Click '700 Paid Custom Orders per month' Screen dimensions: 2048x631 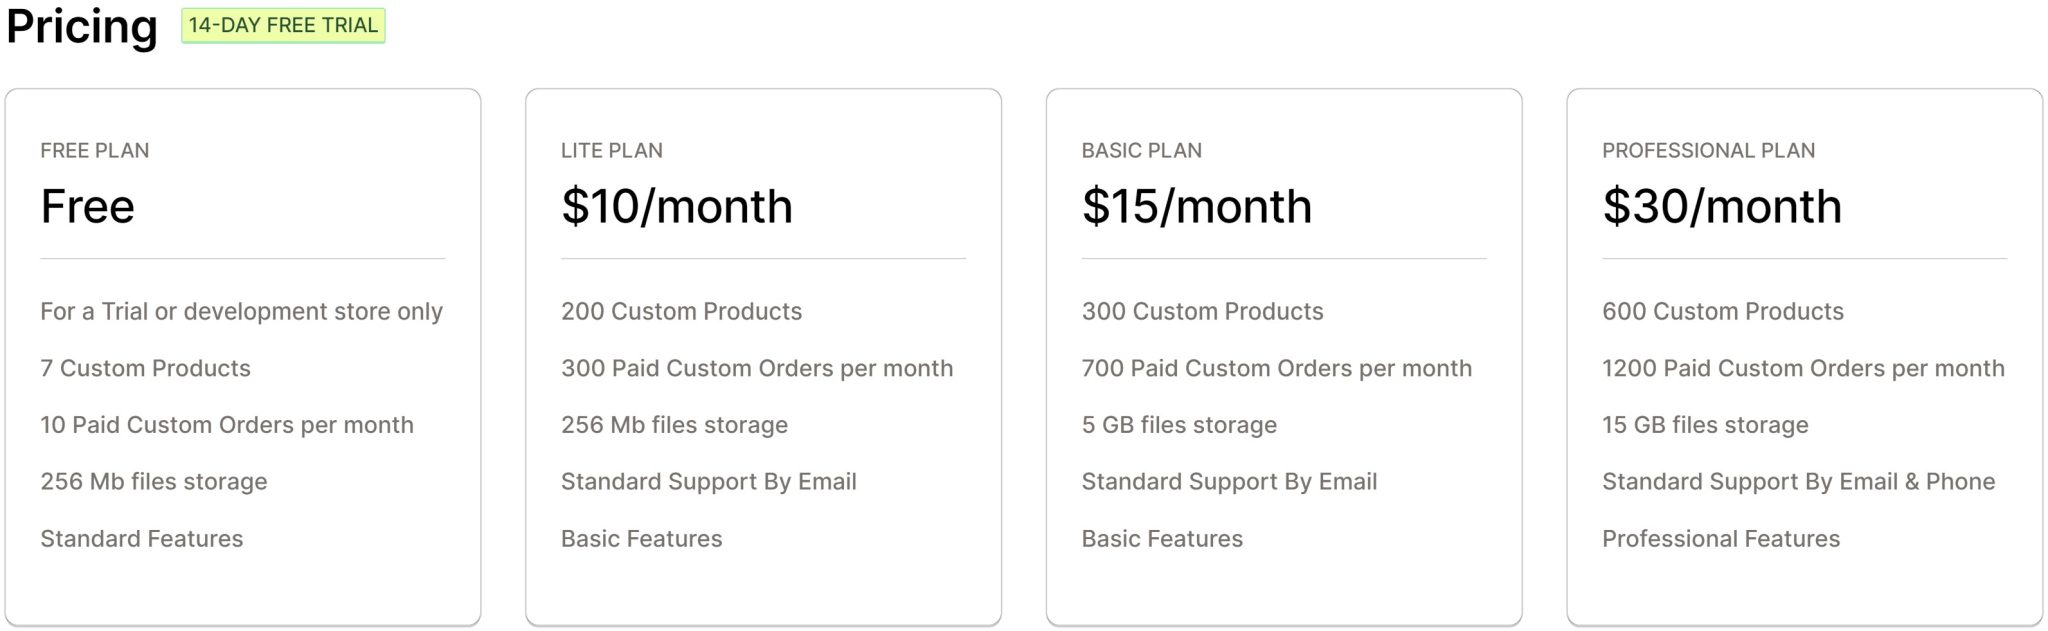tap(1277, 368)
